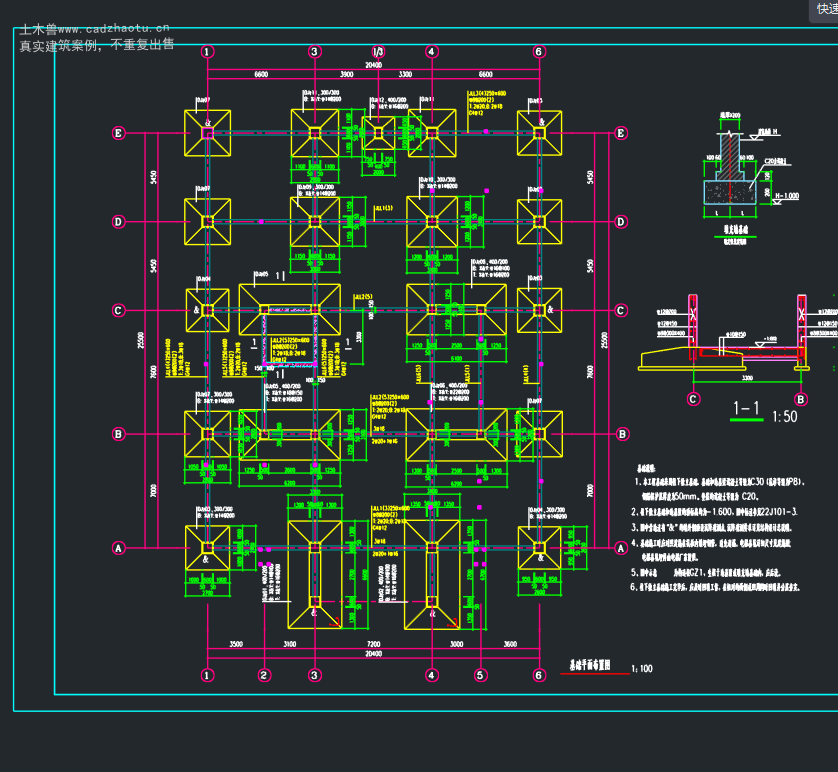Click the axis 6 bubble above the plan
Viewport: 838px width, 772px height.
539,51
